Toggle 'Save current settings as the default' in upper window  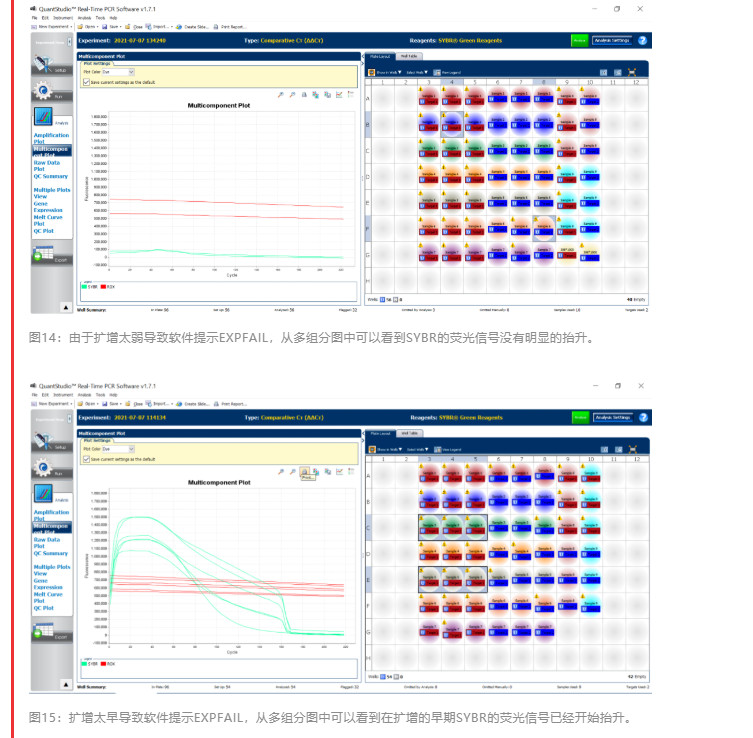pyautogui.click(x=86, y=82)
